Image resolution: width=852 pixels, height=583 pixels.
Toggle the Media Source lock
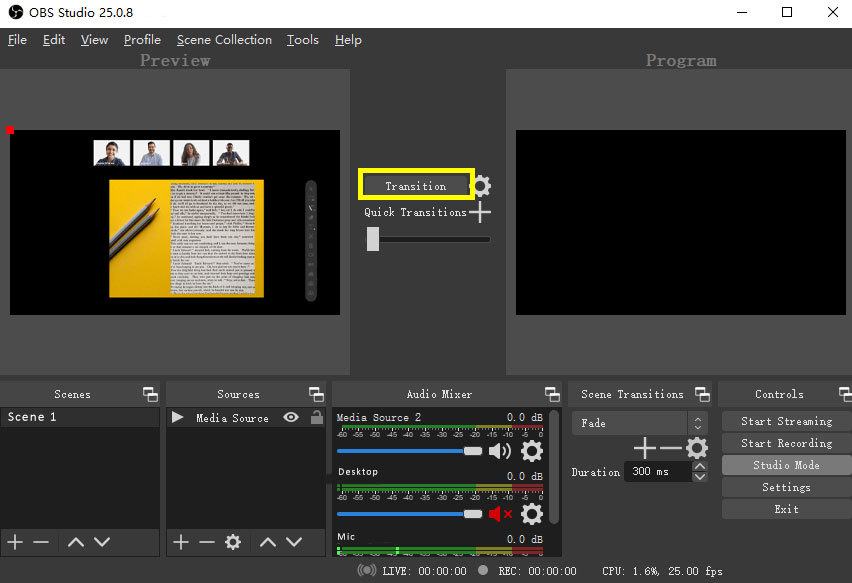[317, 417]
